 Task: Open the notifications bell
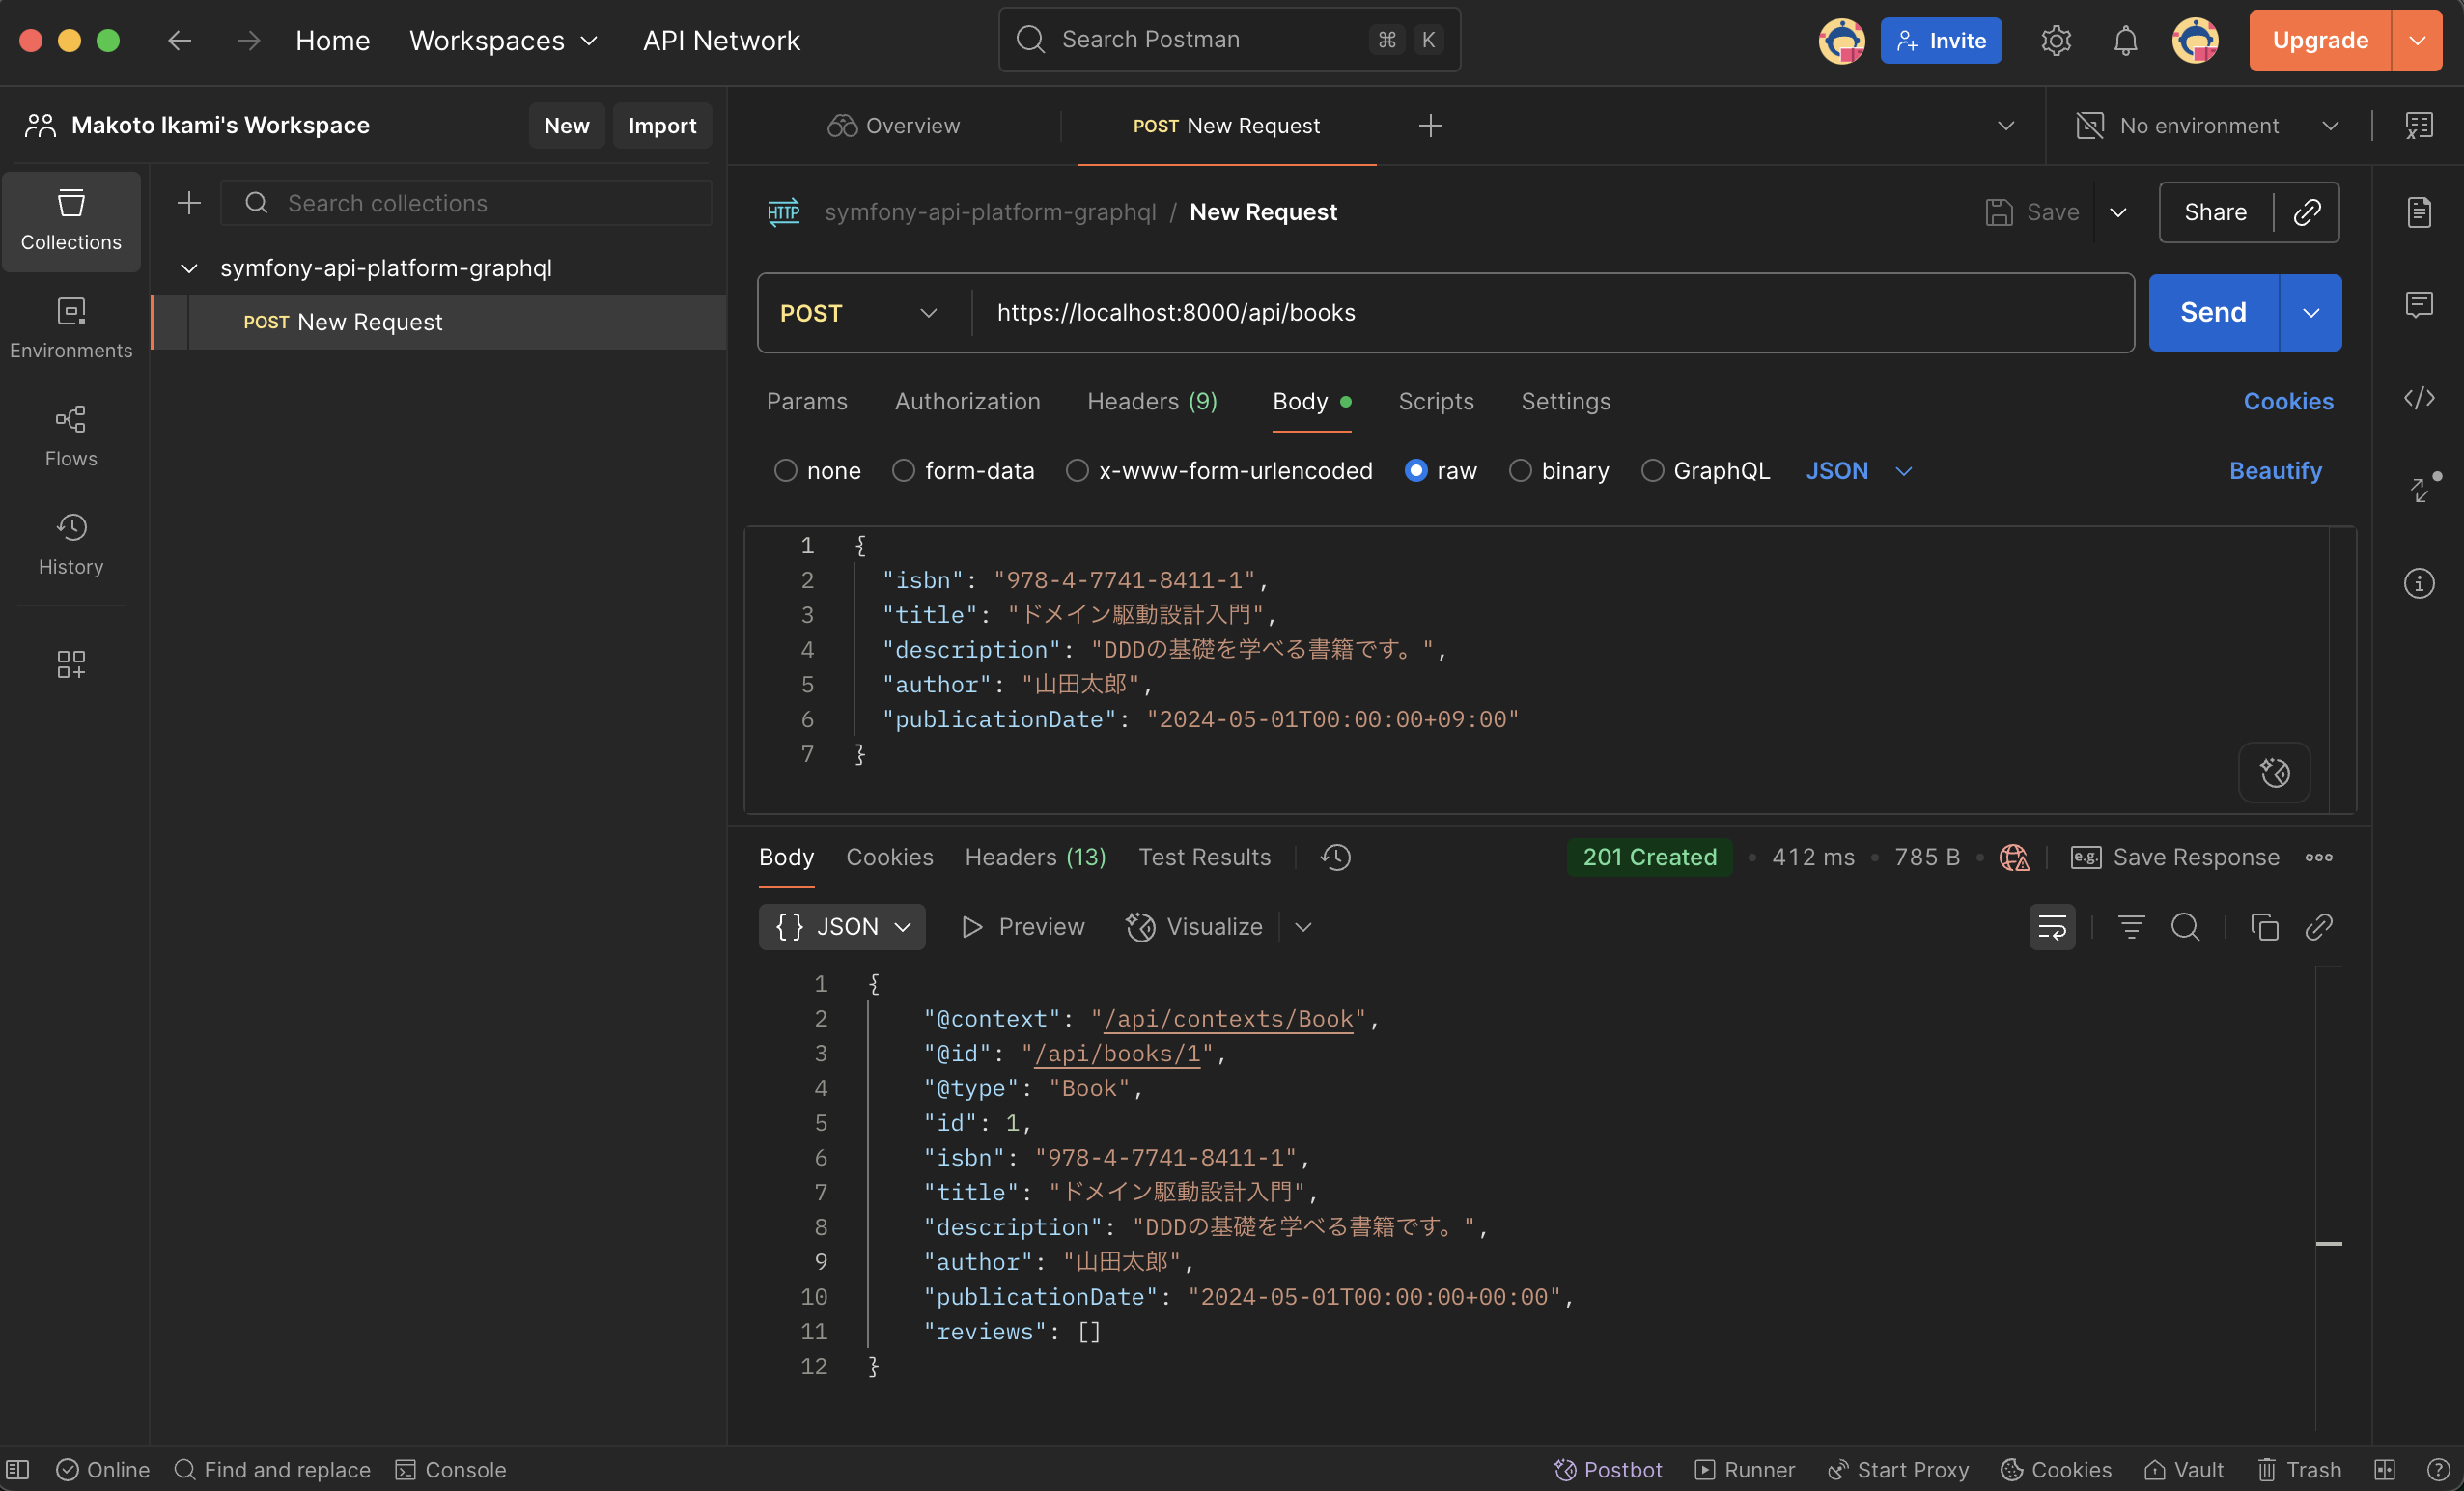point(2126,40)
